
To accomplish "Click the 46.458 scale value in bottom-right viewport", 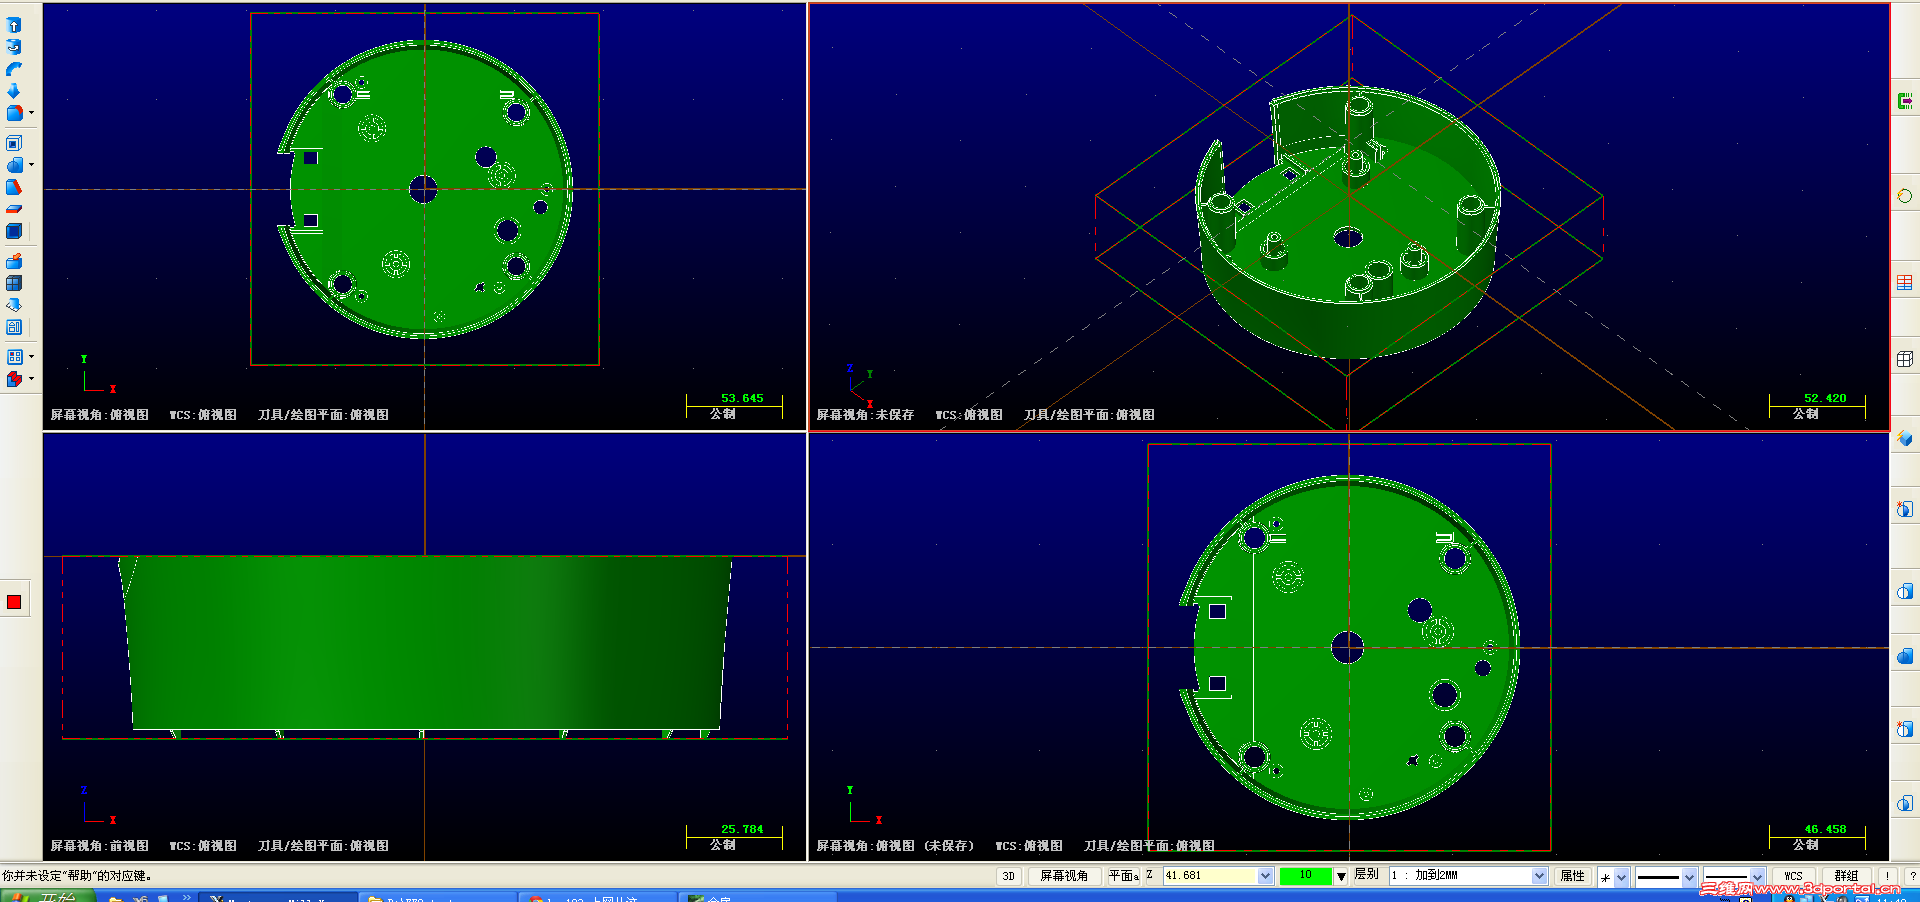I will click(x=1825, y=829).
